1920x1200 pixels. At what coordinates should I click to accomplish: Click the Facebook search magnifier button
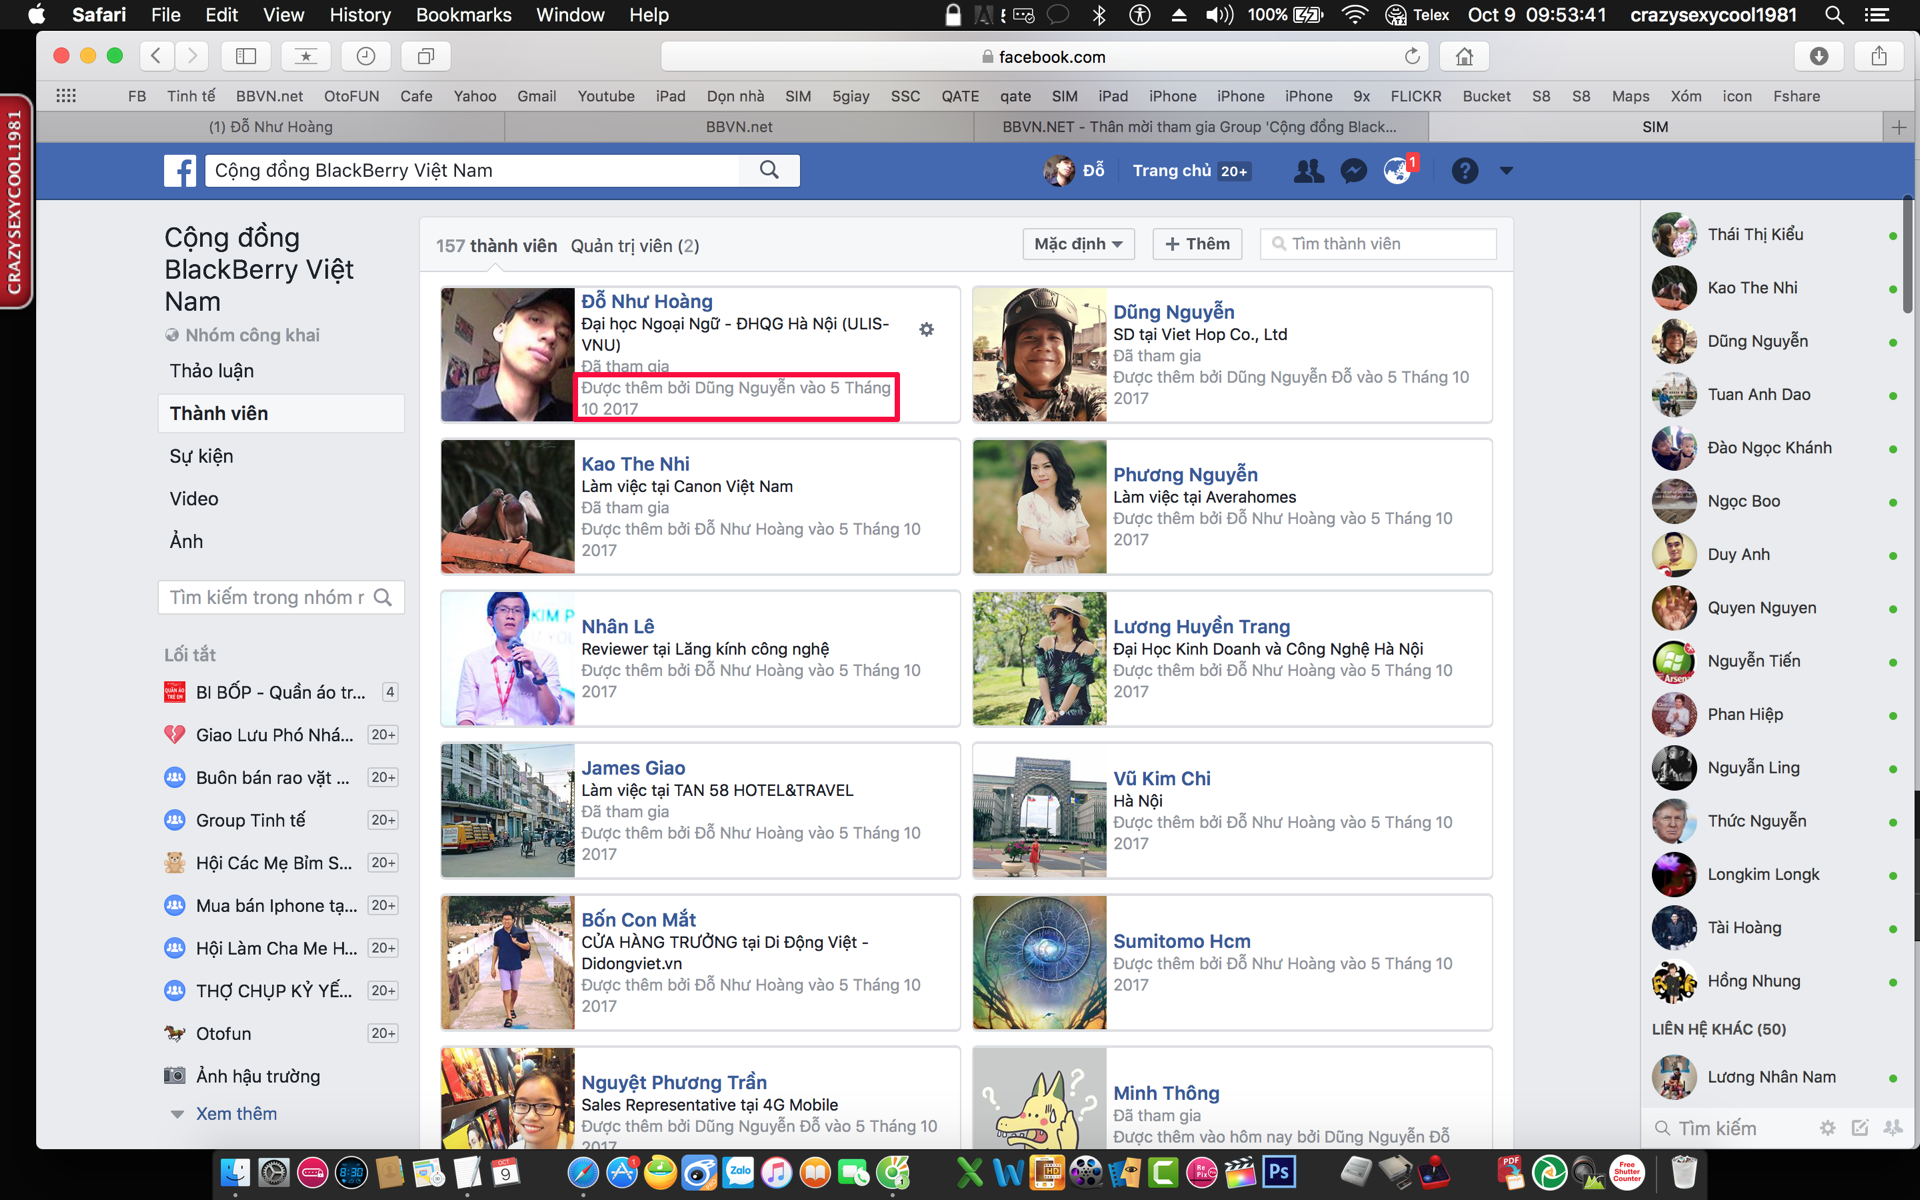(768, 170)
